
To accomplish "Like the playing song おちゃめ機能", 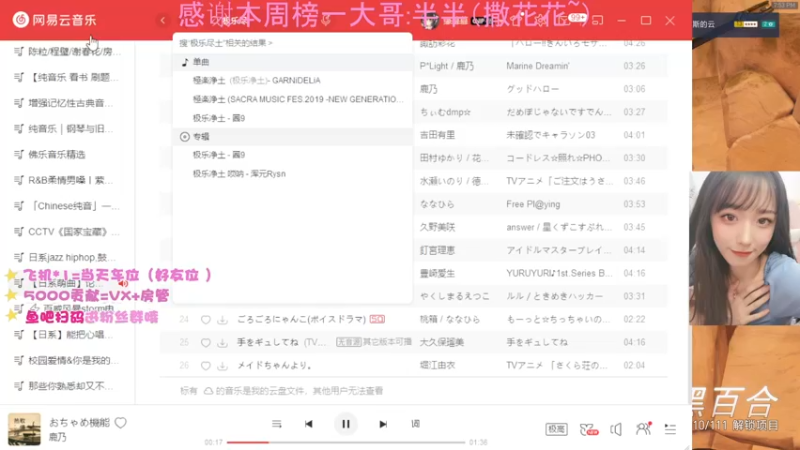I will click(x=120, y=422).
